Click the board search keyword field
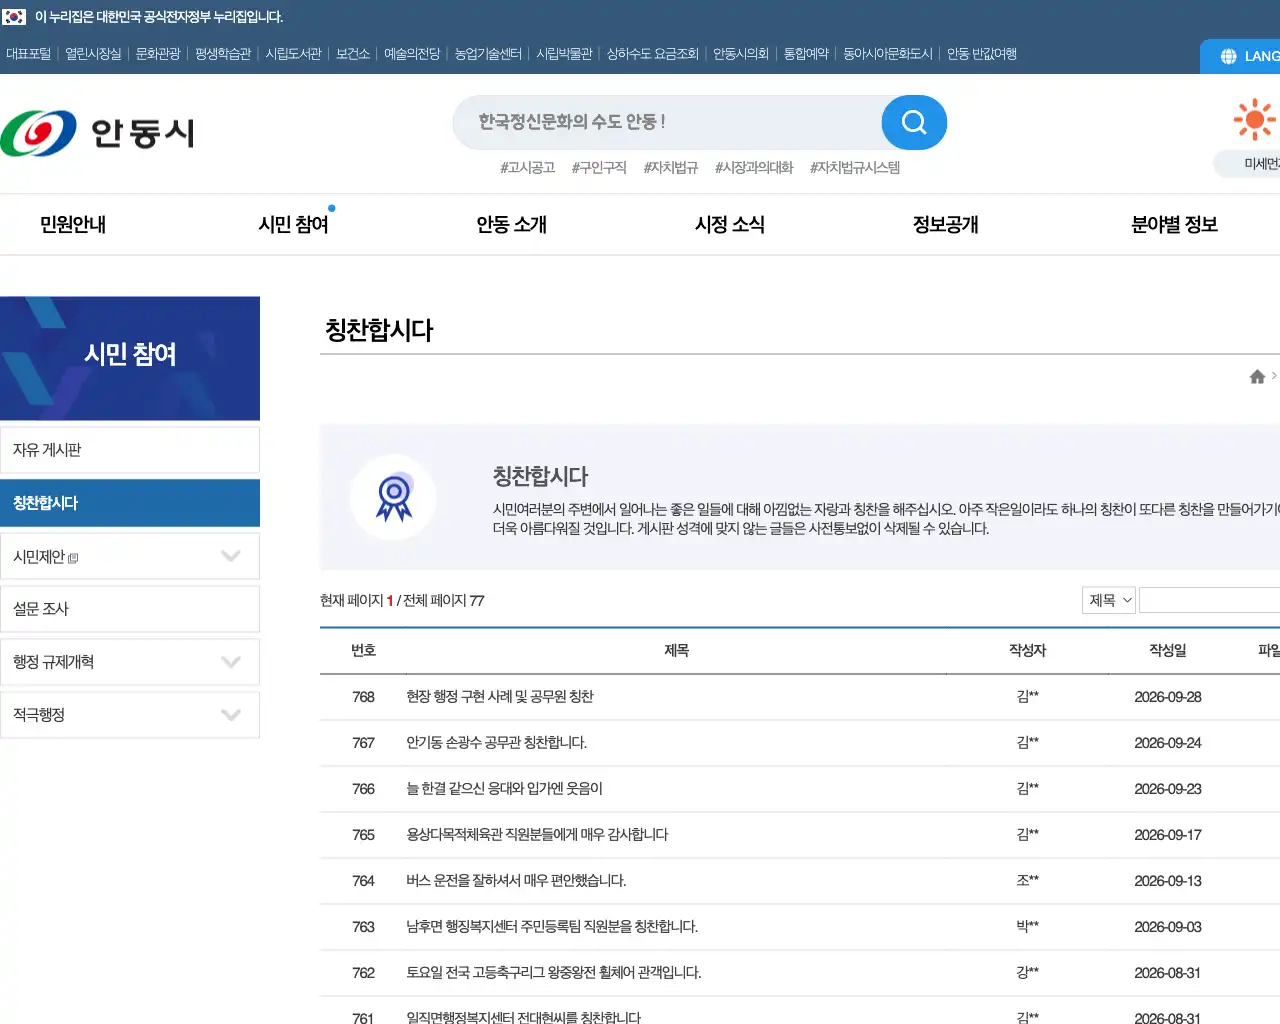Image resolution: width=1280 pixels, height=1024 pixels. (1209, 600)
